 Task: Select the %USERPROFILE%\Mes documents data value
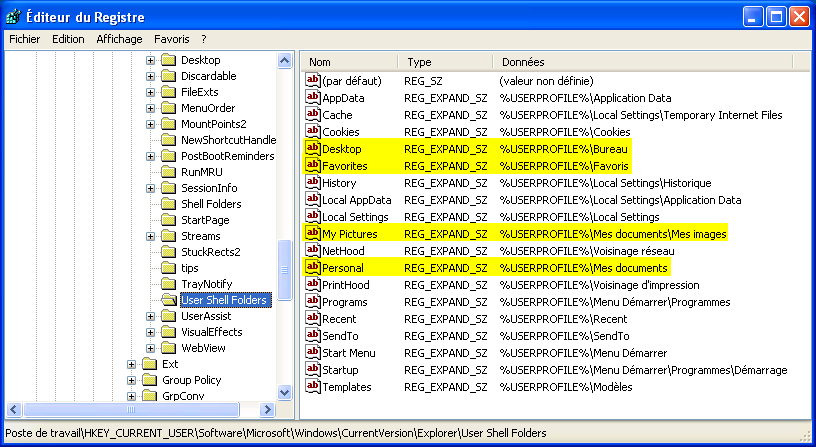click(x=583, y=268)
